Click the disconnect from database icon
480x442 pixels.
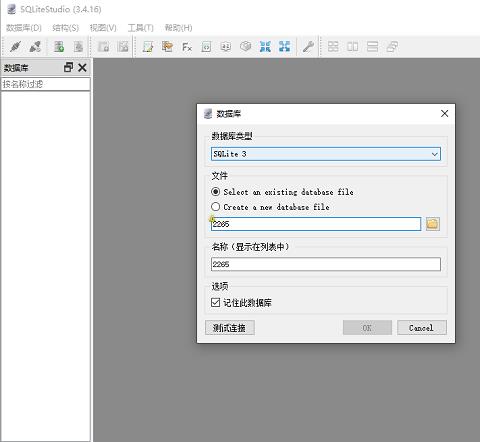point(35,47)
